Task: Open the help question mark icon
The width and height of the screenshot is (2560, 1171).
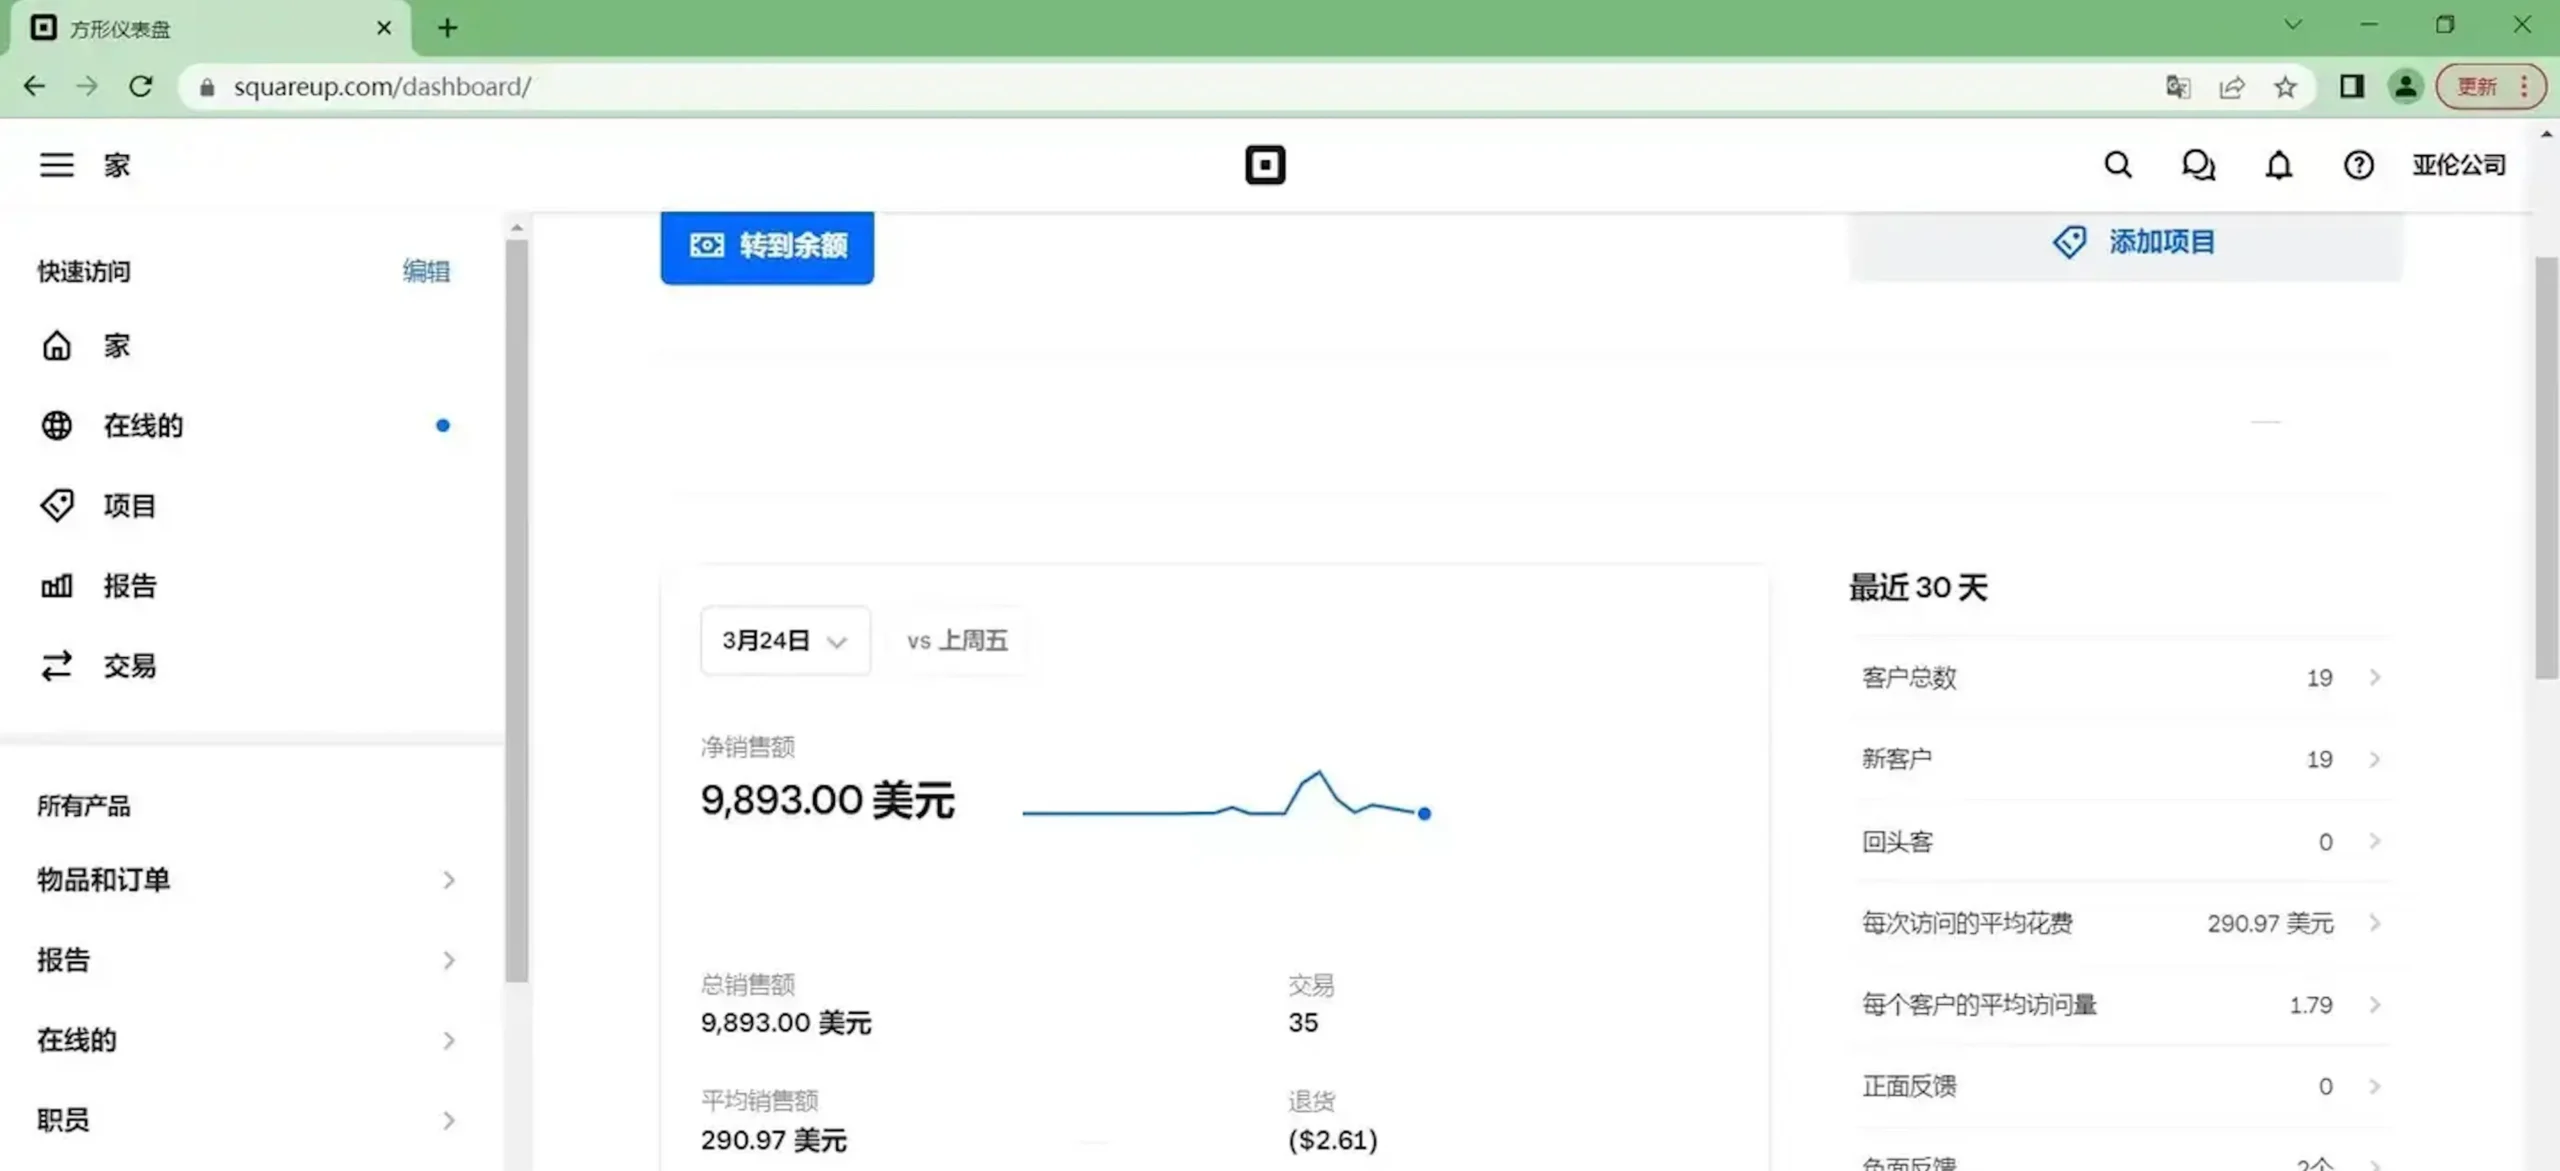Action: click(x=2358, y=165)
